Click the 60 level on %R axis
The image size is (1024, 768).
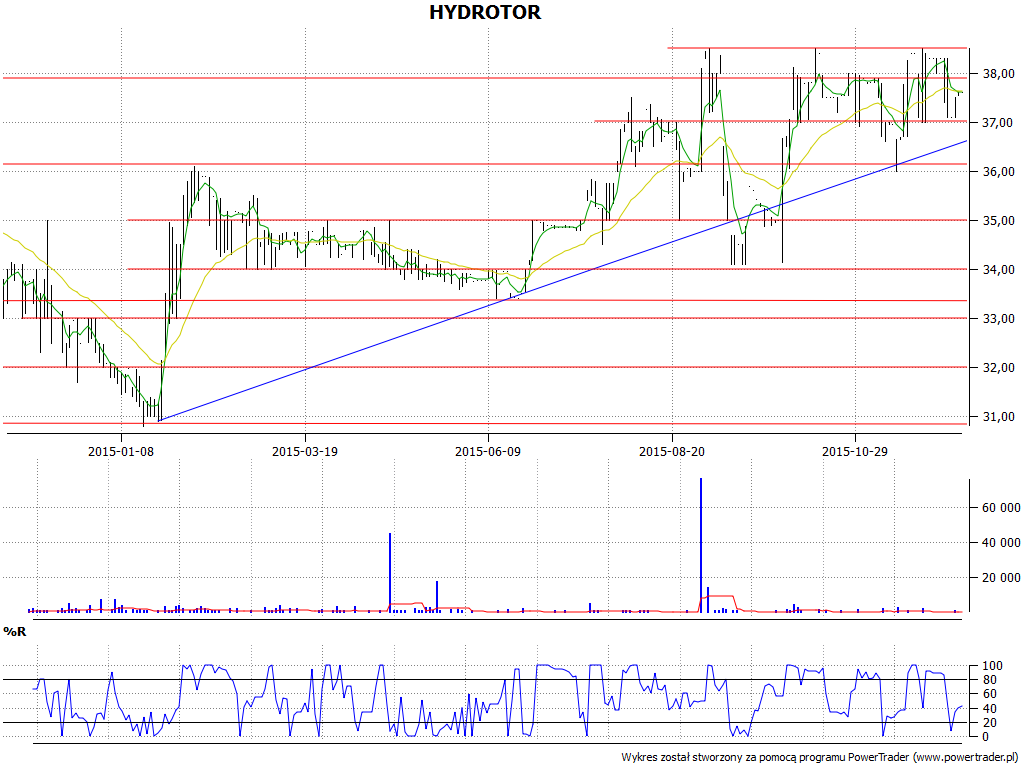989,694
